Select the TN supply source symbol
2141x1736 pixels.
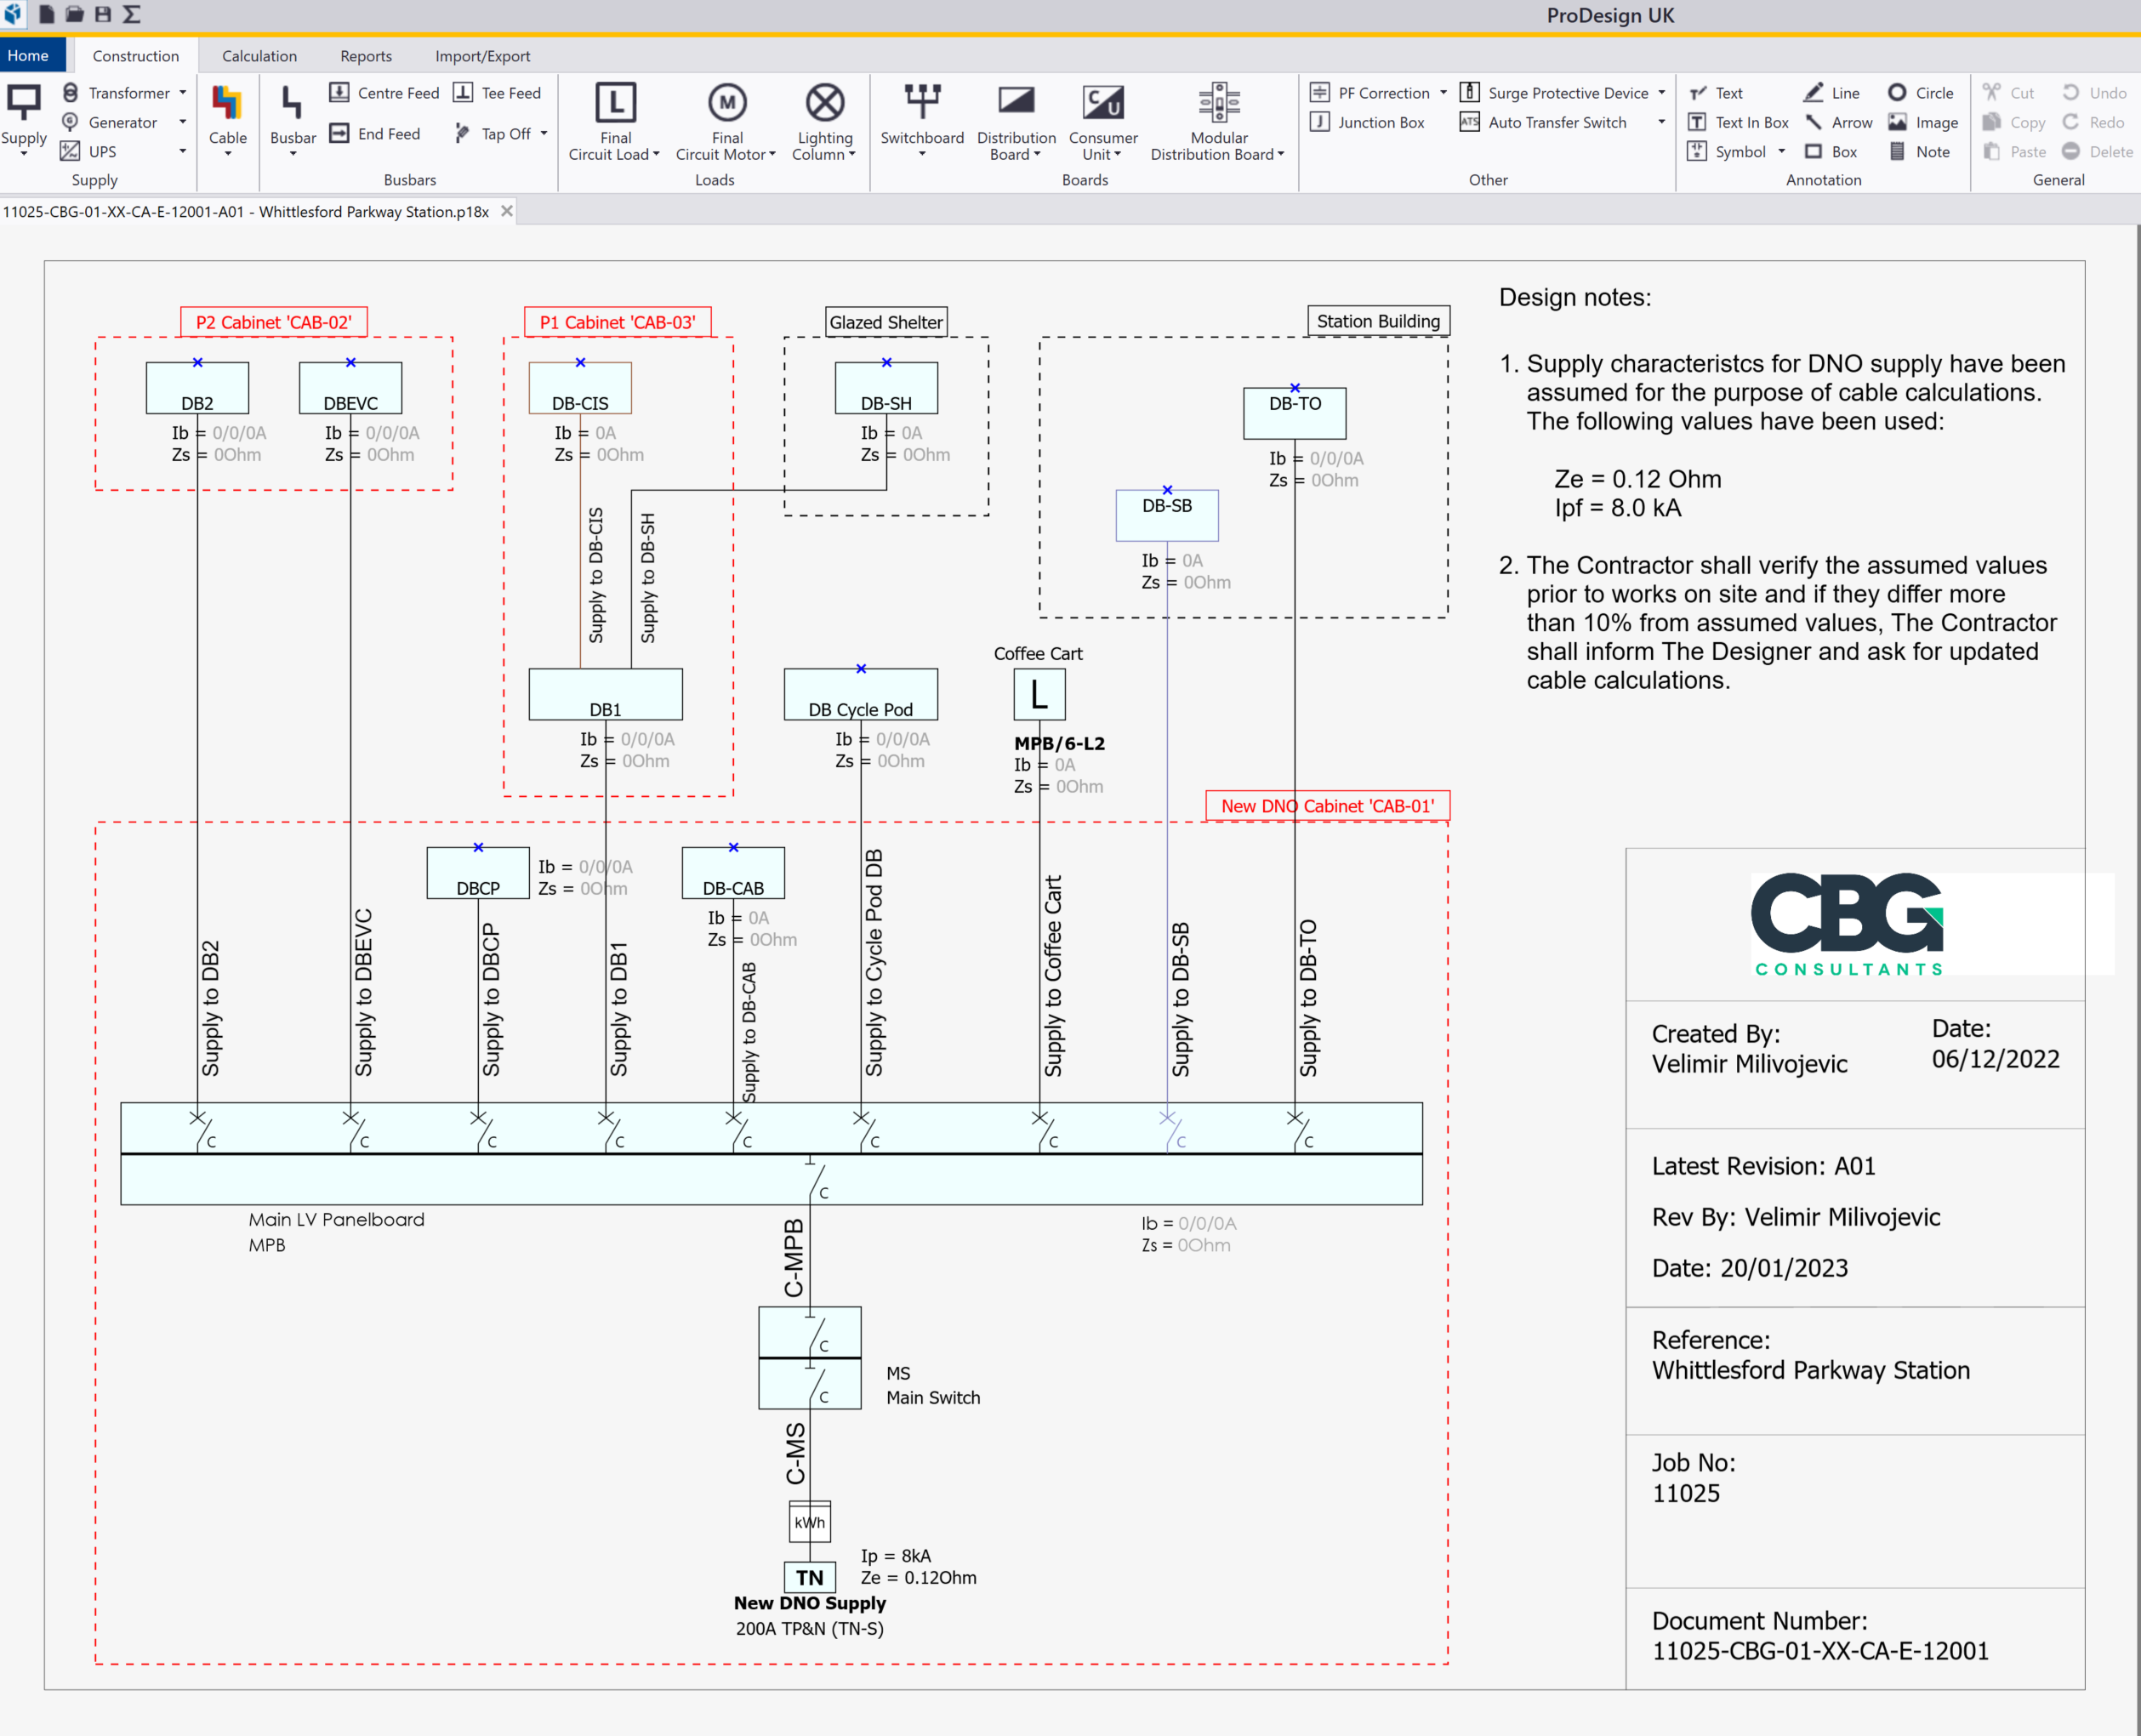(x=810, y=1577)
